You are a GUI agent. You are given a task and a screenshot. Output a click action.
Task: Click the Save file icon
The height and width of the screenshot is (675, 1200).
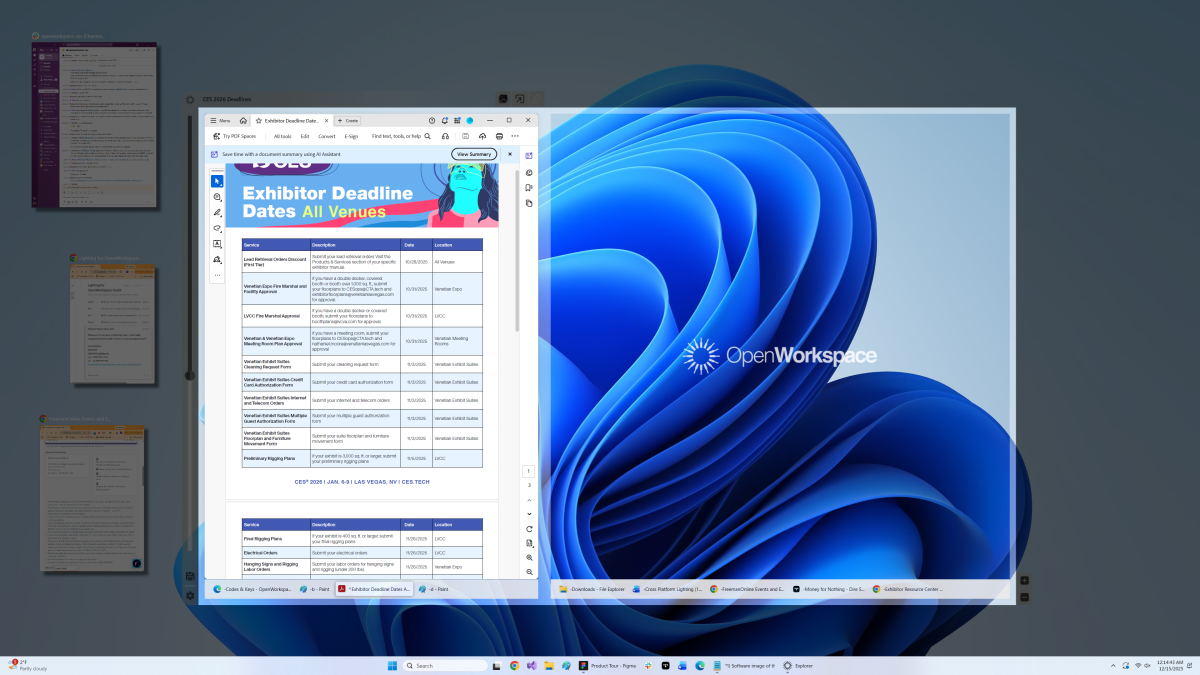point(466,136)
